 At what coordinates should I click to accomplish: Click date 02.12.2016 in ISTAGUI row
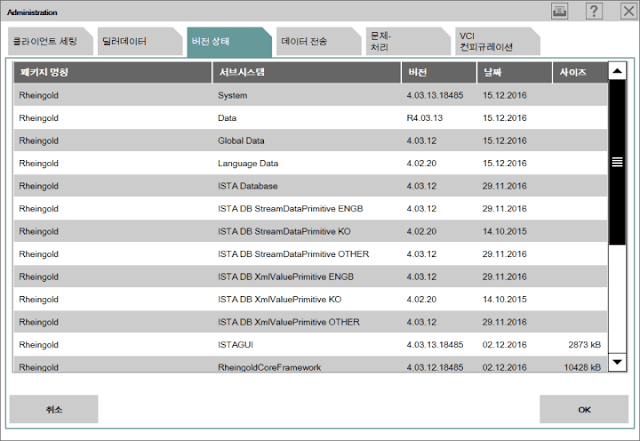click(x=504, y=345)
